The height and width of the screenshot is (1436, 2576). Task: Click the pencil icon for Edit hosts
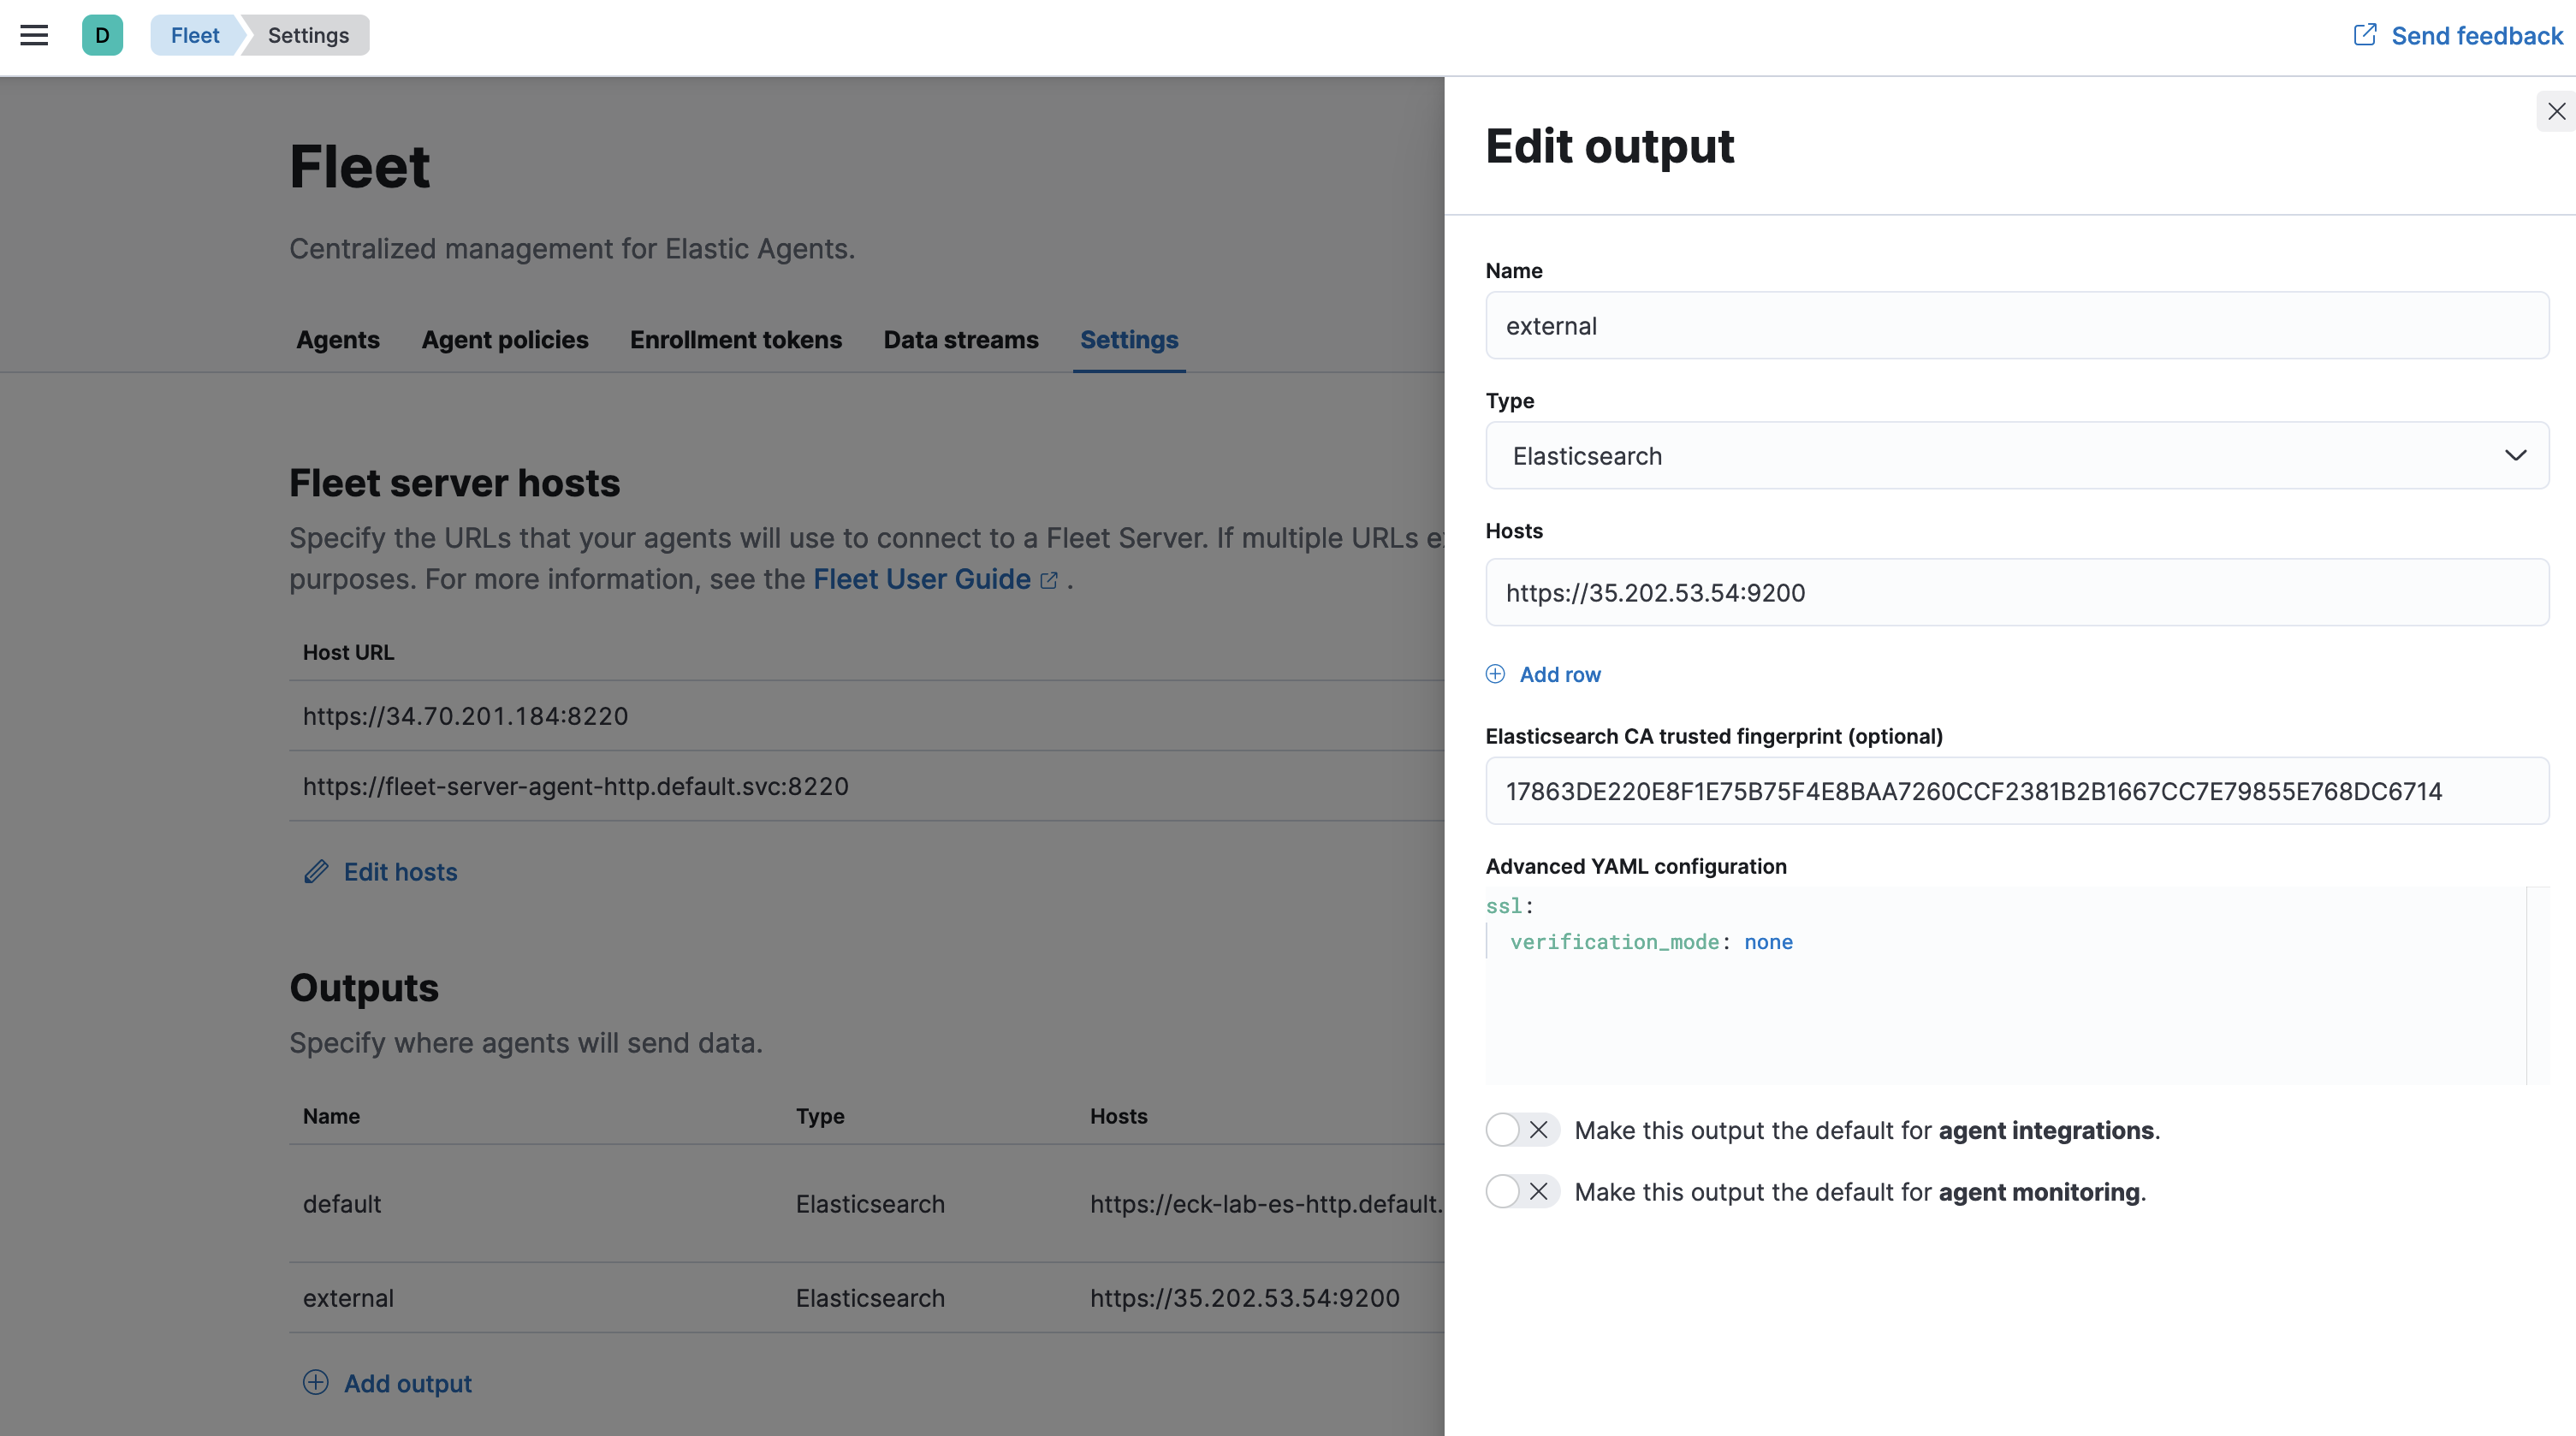(x=316, y=872)
